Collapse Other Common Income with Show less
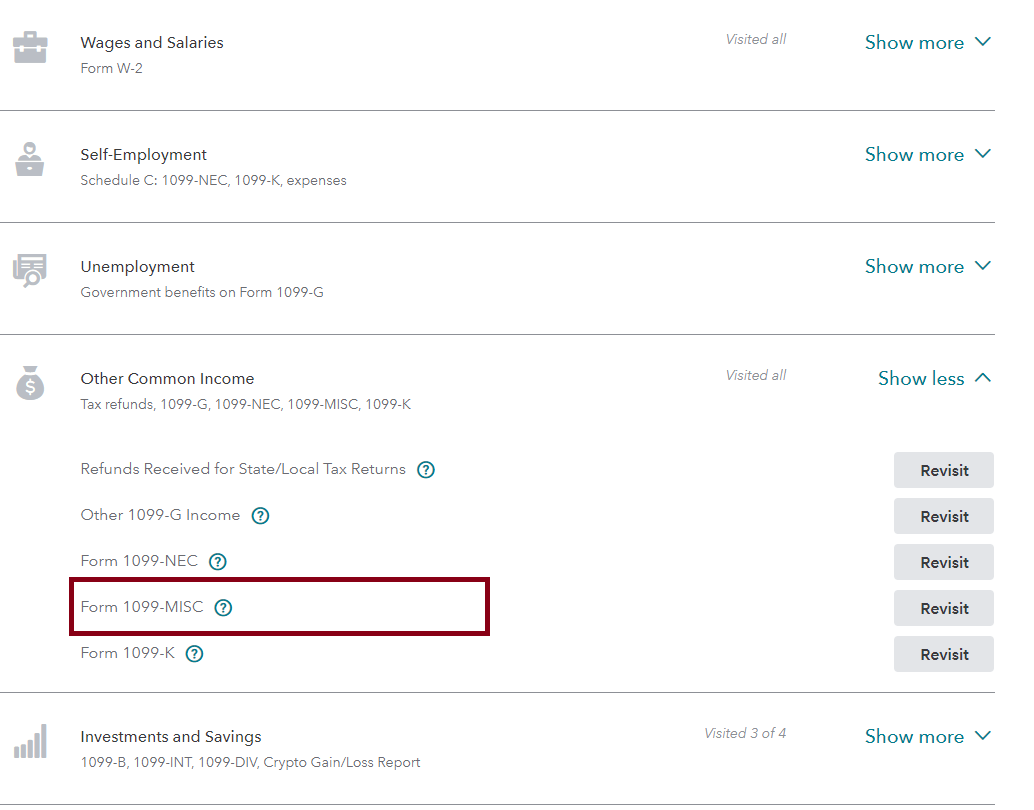This screenshot has height=810, width=1034. pyautogui.click(x=934, y=378)
